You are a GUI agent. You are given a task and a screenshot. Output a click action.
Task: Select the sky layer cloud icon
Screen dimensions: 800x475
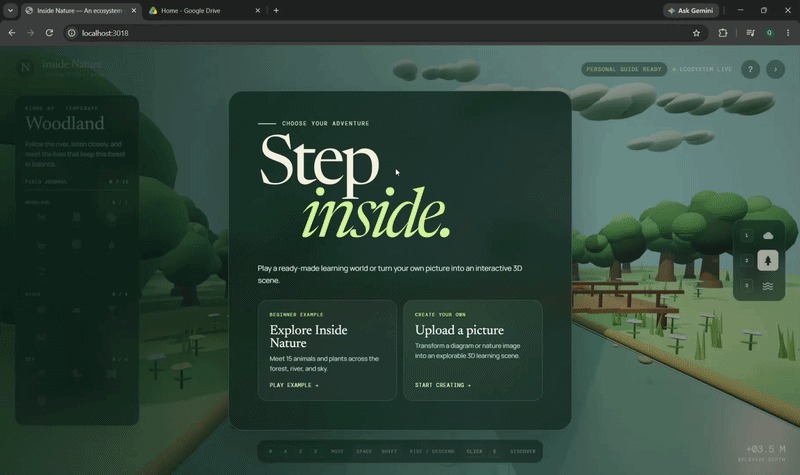coord(767,236)
